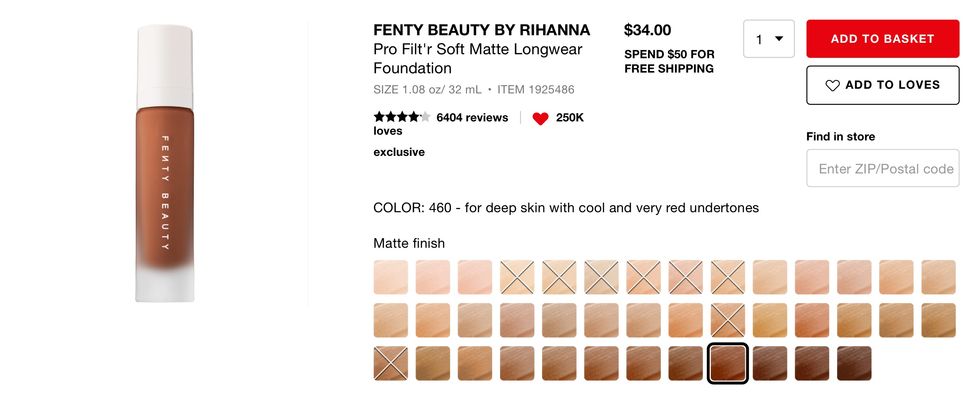
Task: Select the swatch right of the highlighted shade
Action: (770, 363)
